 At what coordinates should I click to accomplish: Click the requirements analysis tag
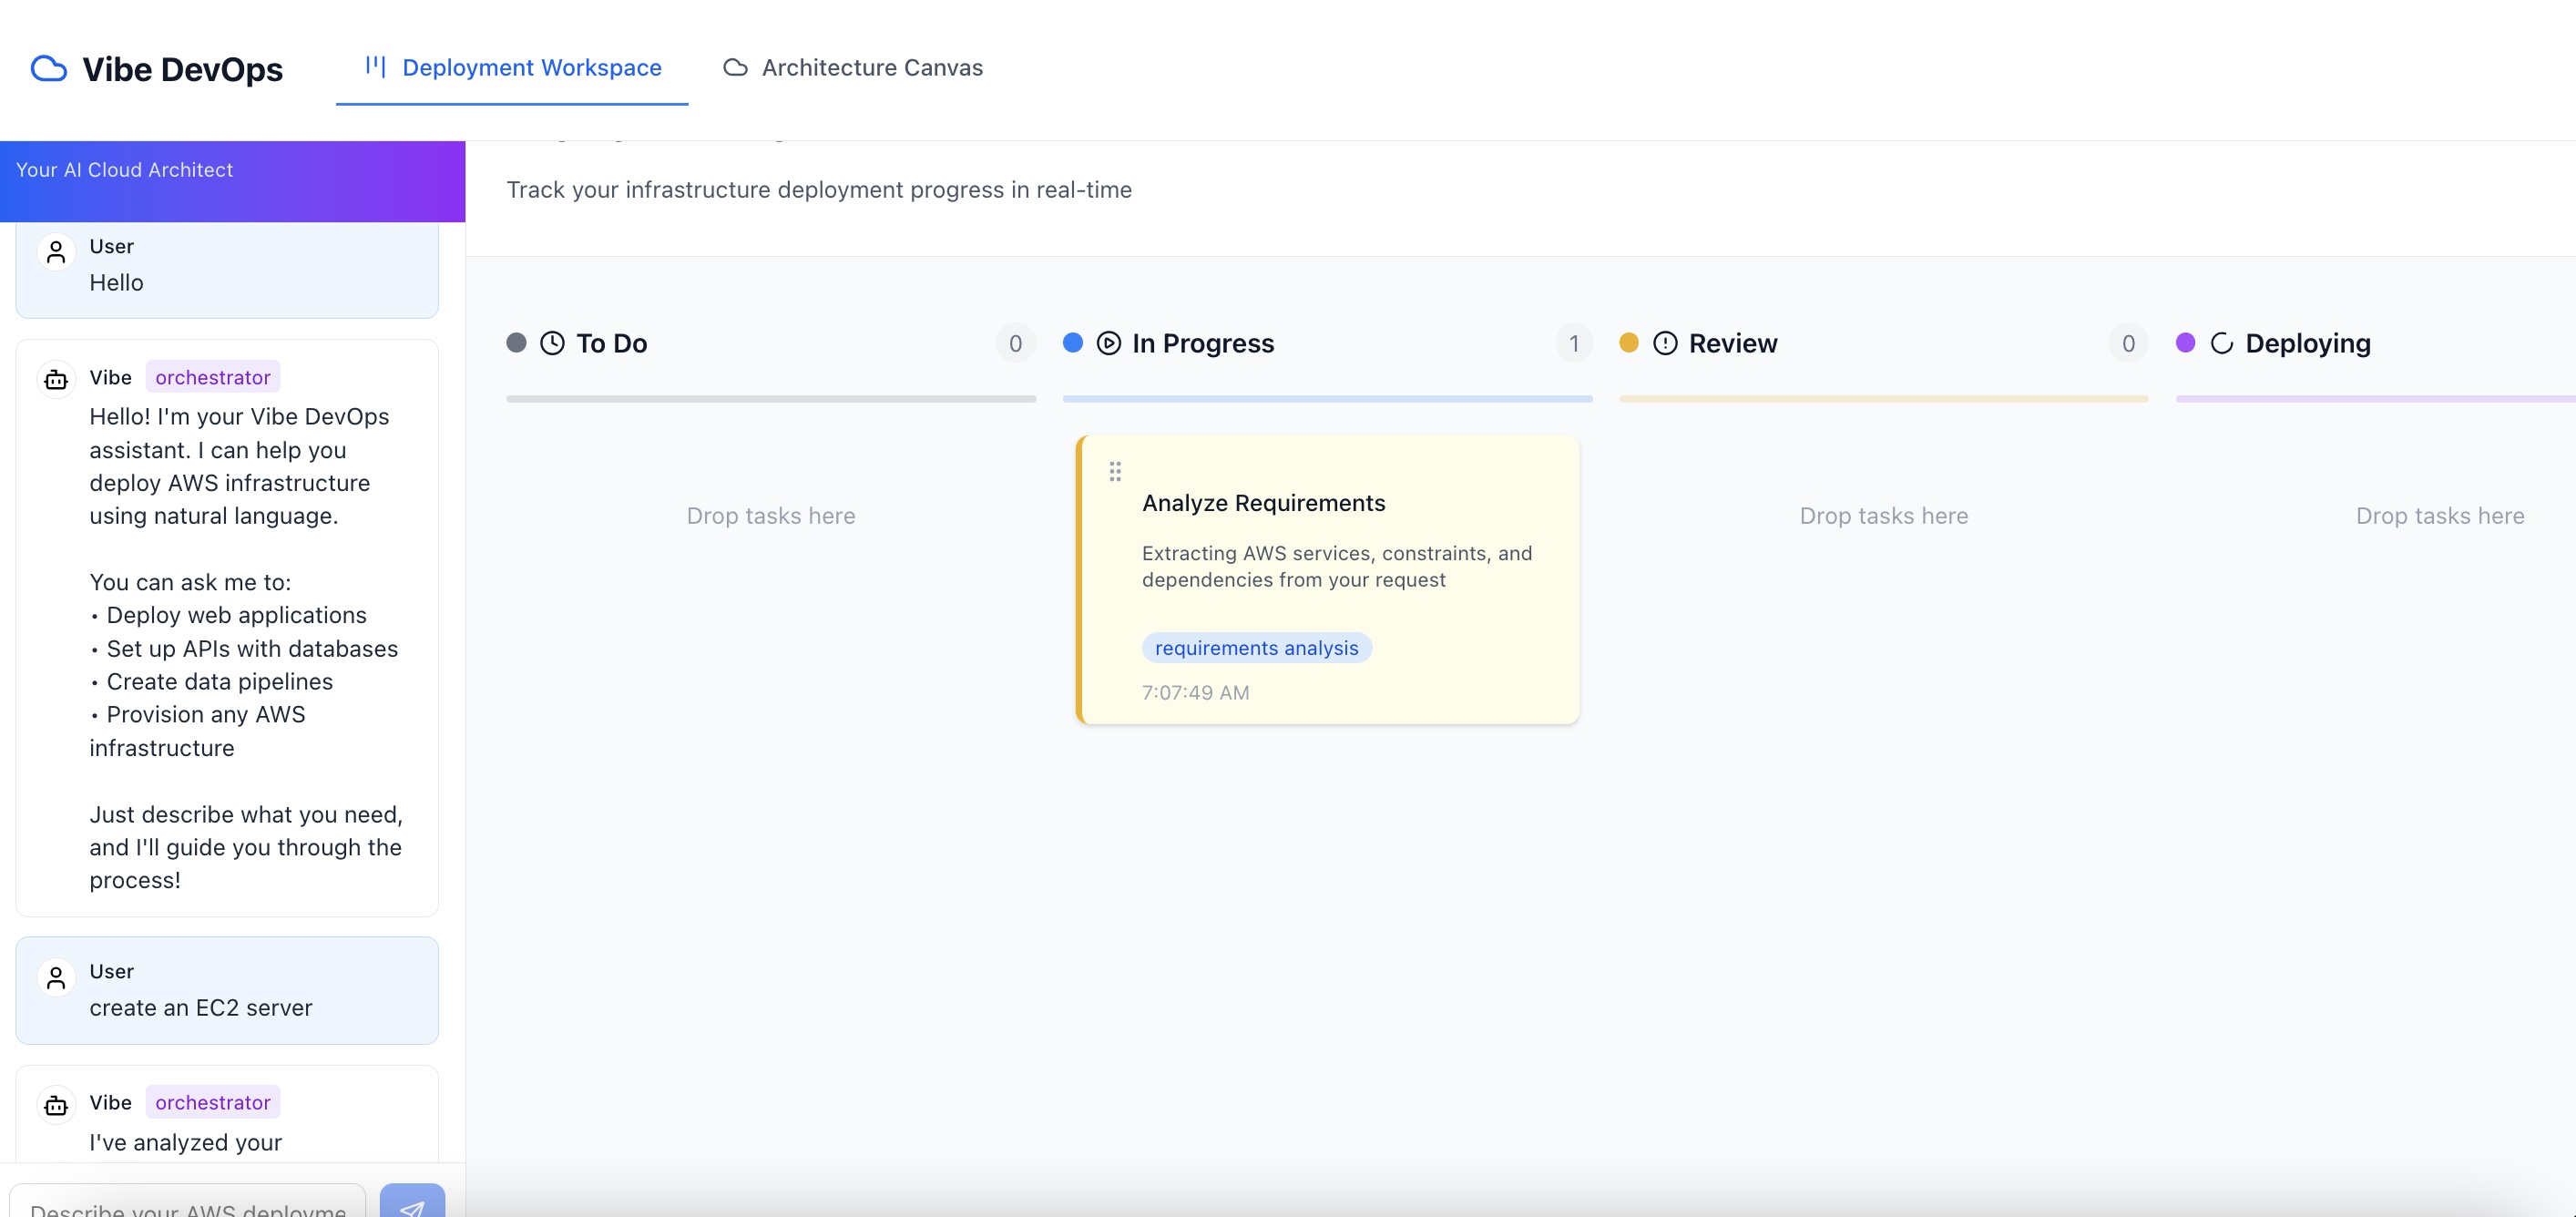click(1256, 648)
